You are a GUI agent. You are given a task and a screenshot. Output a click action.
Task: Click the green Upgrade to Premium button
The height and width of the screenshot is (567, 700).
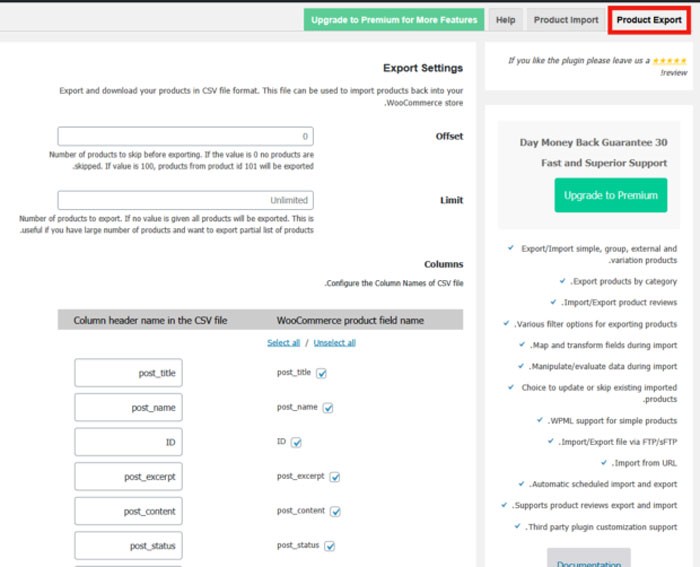611,195
